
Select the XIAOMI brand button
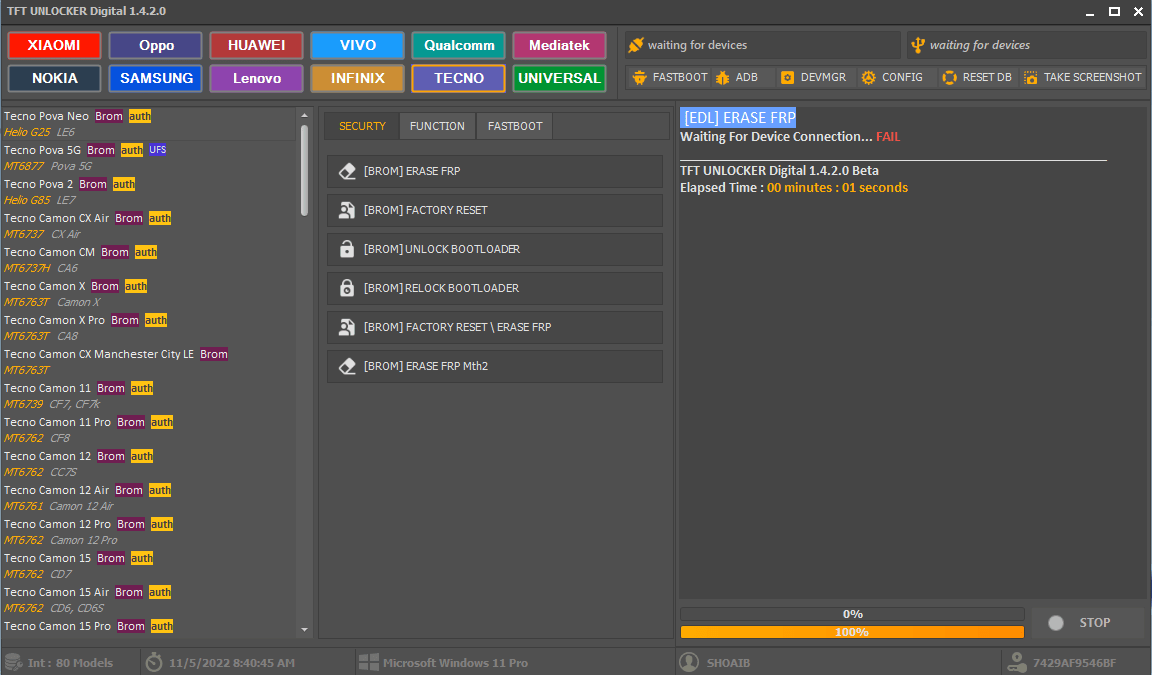coord(55,46)
